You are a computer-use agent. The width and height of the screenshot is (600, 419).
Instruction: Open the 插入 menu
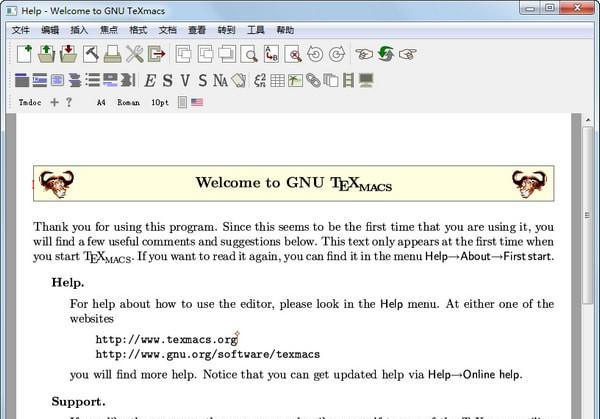pyautogui.click(x=79, y=30)
